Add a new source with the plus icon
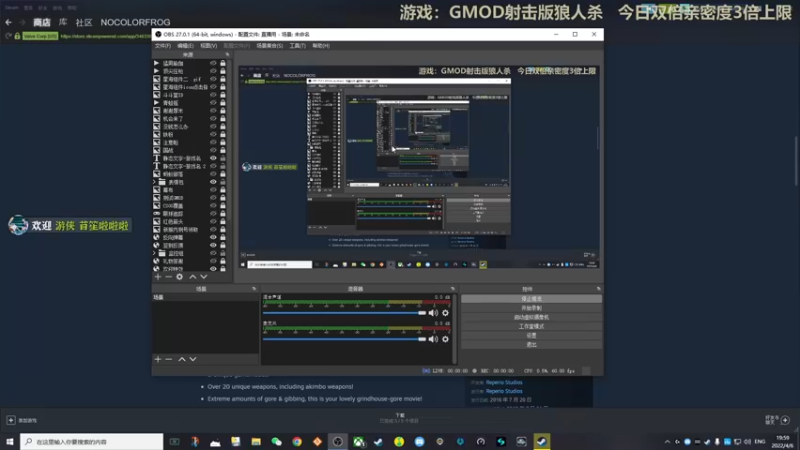The image size is (800, 450). click(158, 277)
